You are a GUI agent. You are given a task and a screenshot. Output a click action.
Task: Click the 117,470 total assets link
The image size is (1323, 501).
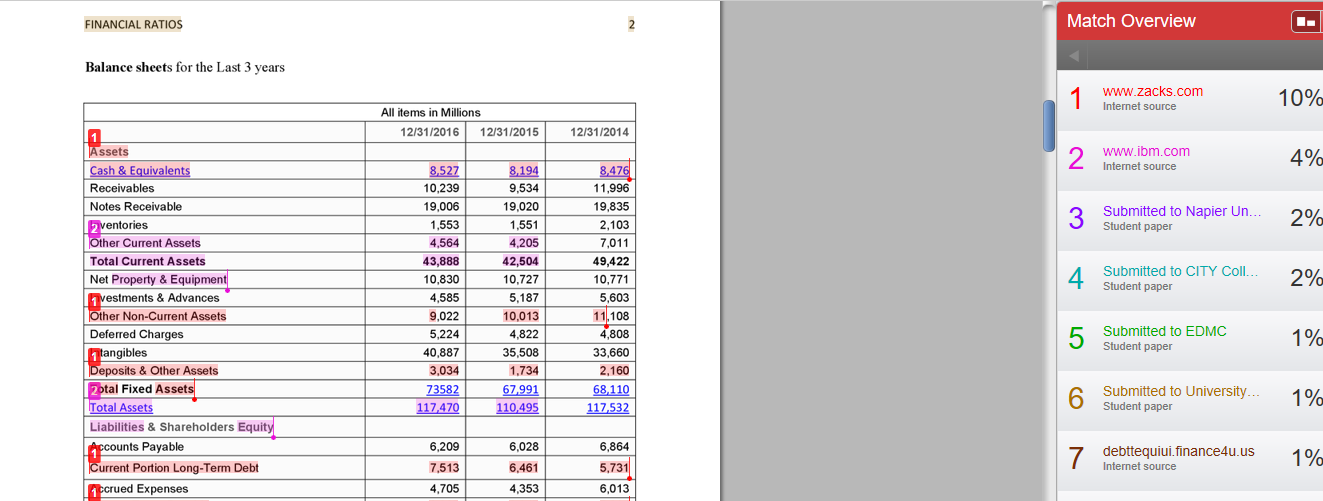pyautogui.click(x=438, y=408)
